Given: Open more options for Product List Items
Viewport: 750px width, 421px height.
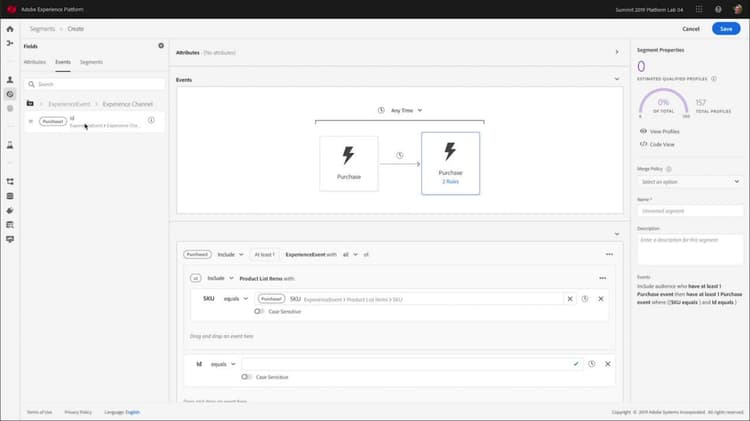Looking at the screenshot, I should point(603,278).
